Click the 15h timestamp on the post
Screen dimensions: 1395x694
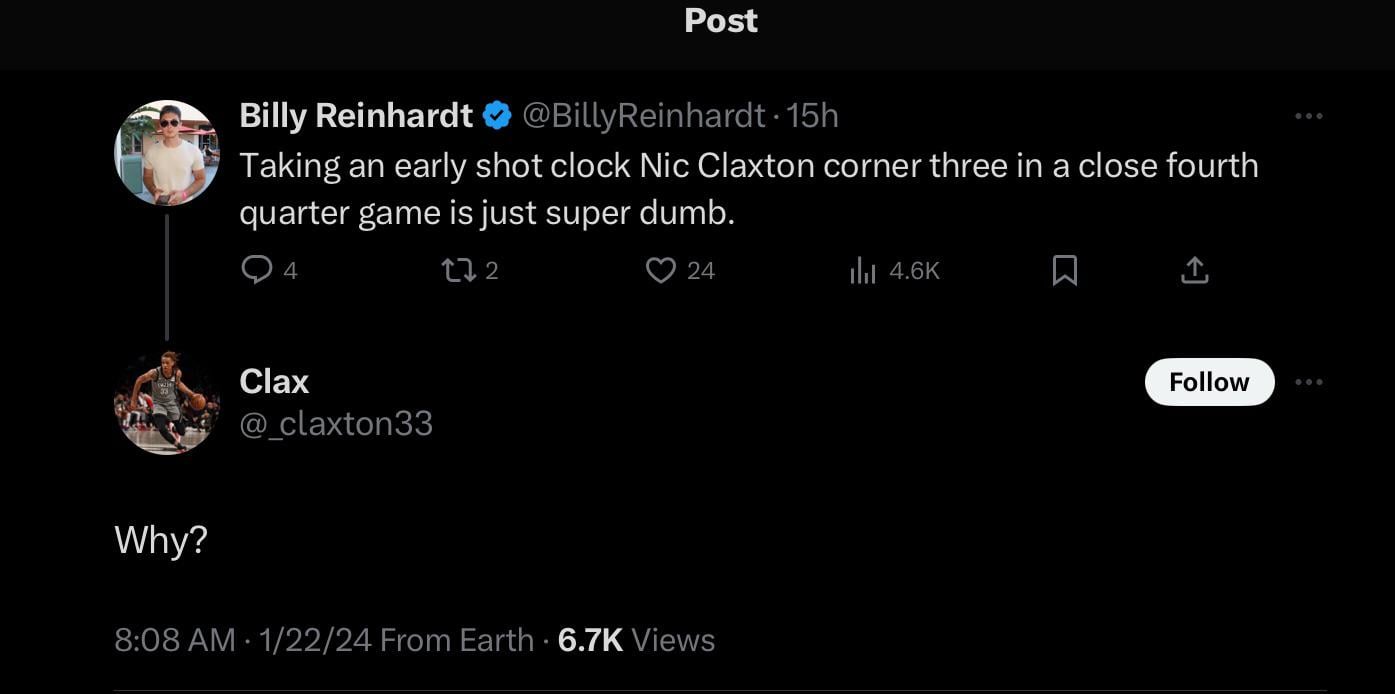813,116
